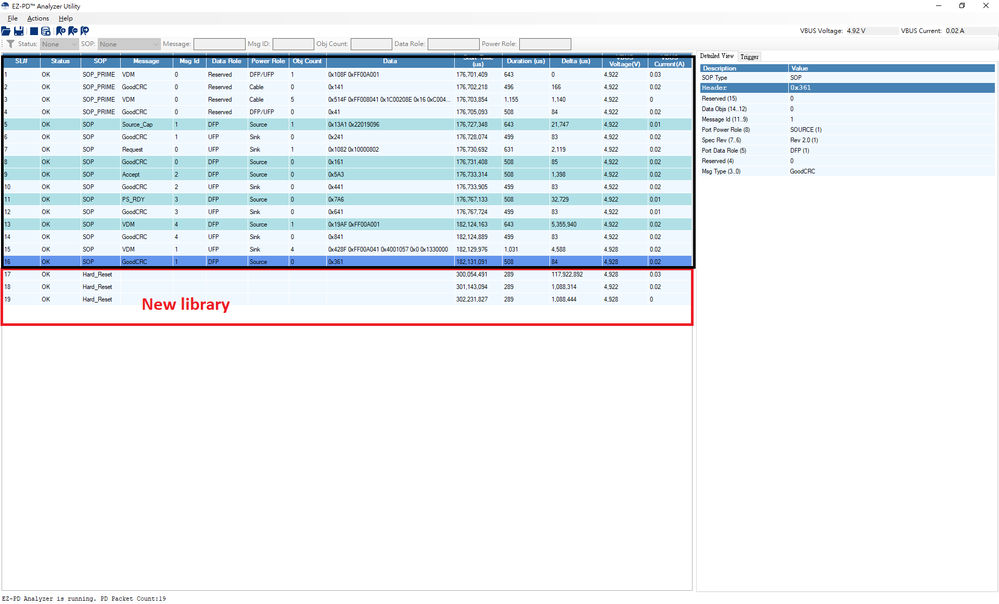Click the Msg Id column header
The width and height of the screenshot is (999, 604).
point(189,61)
